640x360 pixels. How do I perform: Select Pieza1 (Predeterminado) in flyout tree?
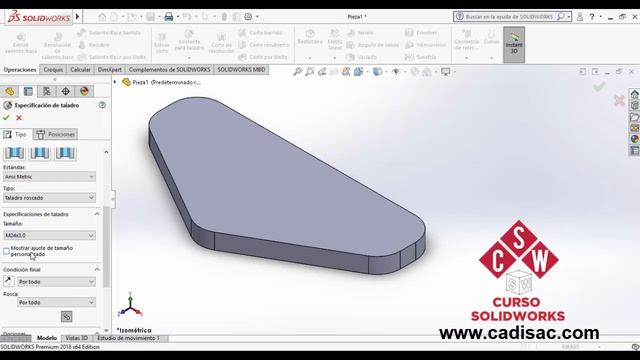pos(162,82)
